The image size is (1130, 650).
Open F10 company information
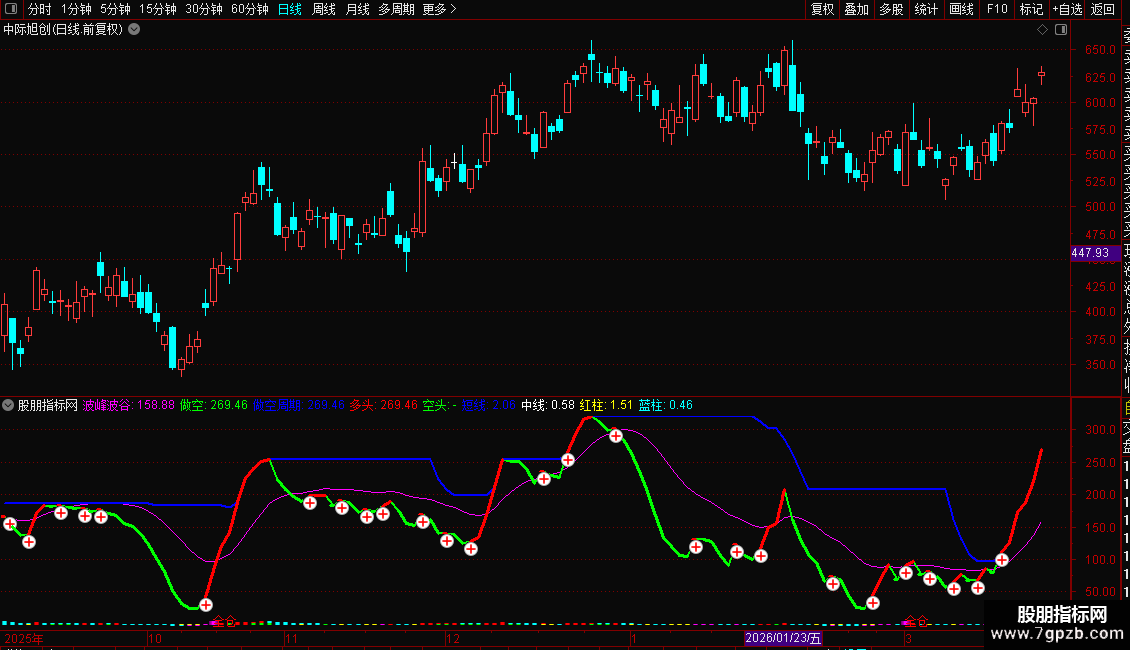(x=997, y=9)
